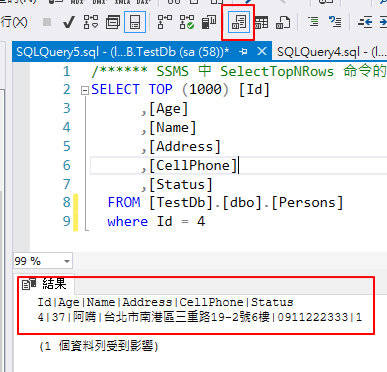387x372 pixels.
Task: Switch to the SQLQuery4.sql tab
Action: click(331, 52)
